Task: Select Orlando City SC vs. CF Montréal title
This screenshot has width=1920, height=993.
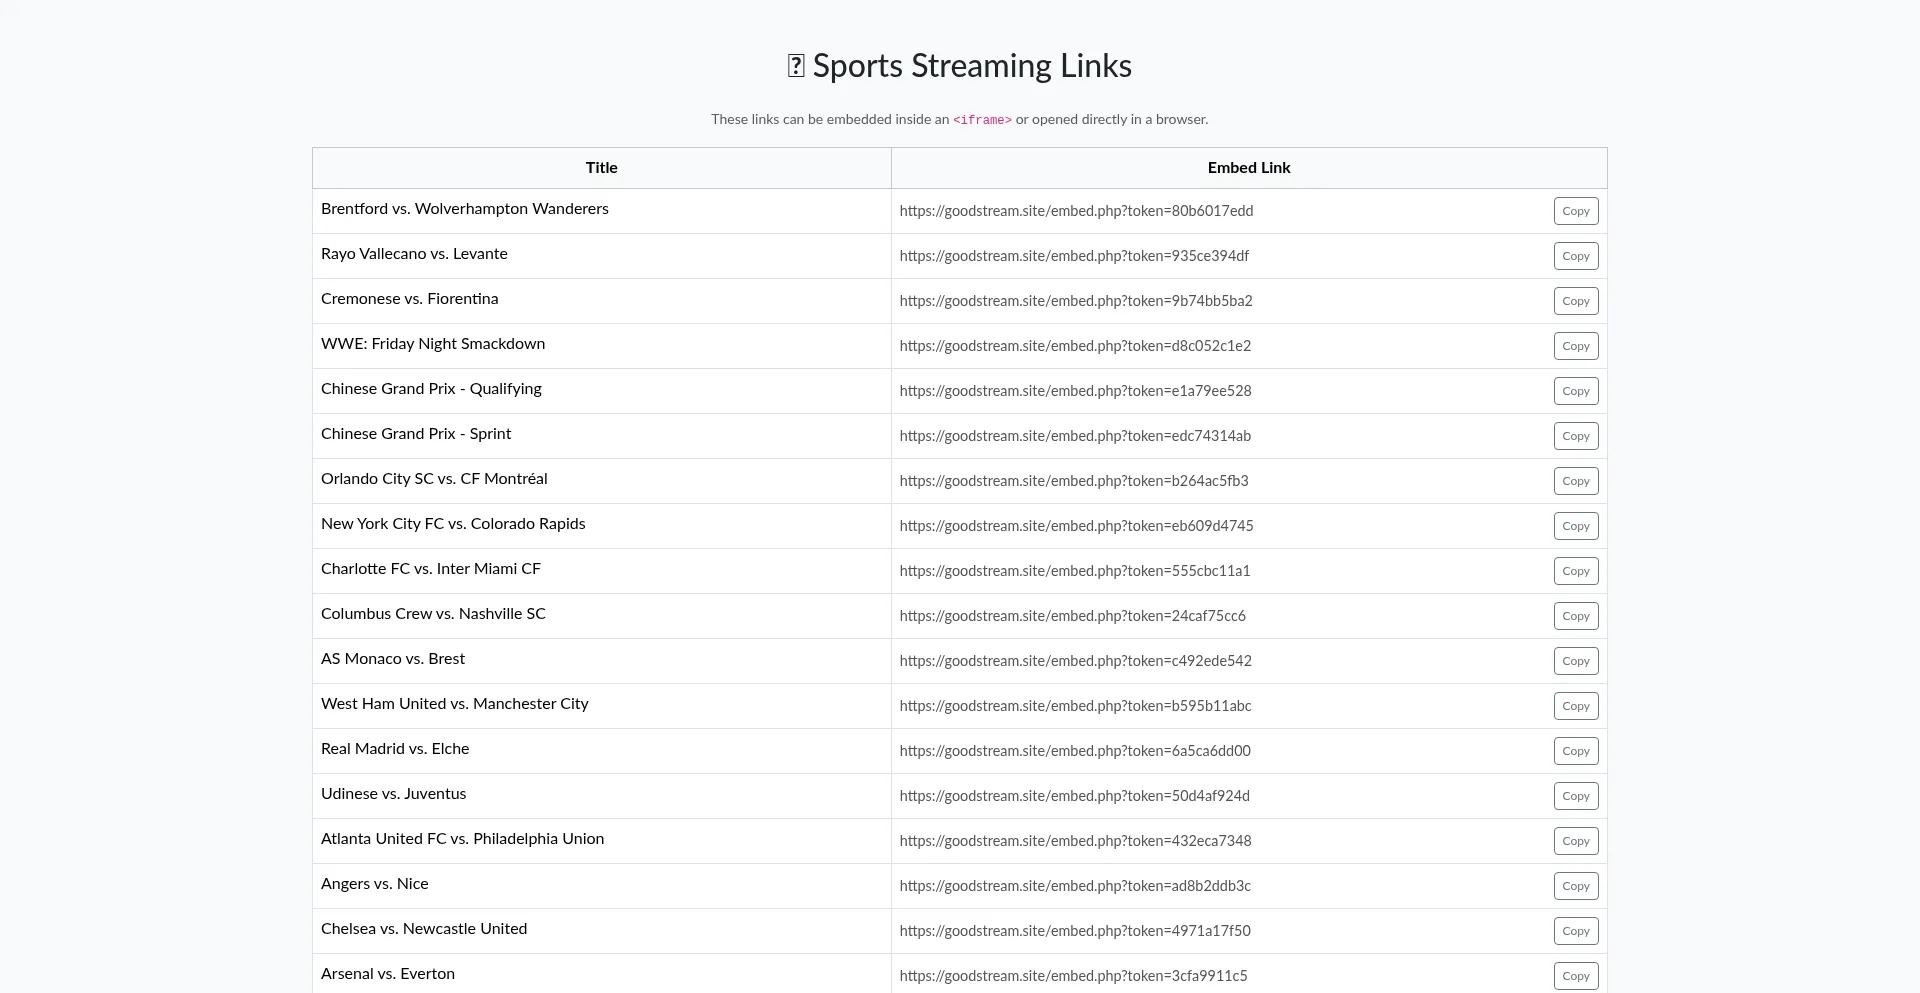Action: pyautogui.click(x=434, y=479)
